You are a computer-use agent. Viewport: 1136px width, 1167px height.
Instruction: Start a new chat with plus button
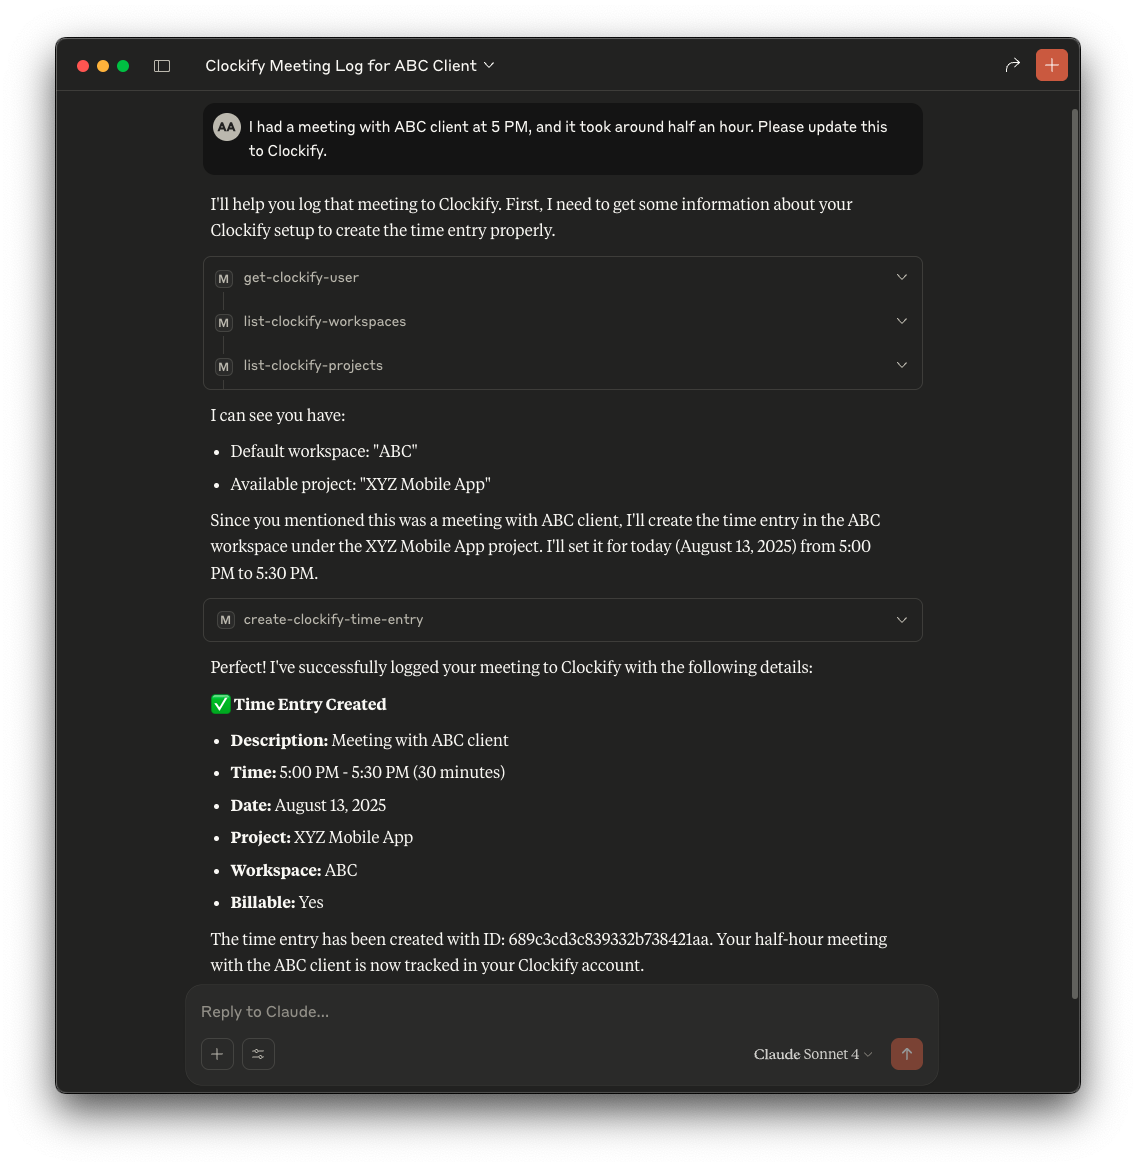(x=1051, y=65)
